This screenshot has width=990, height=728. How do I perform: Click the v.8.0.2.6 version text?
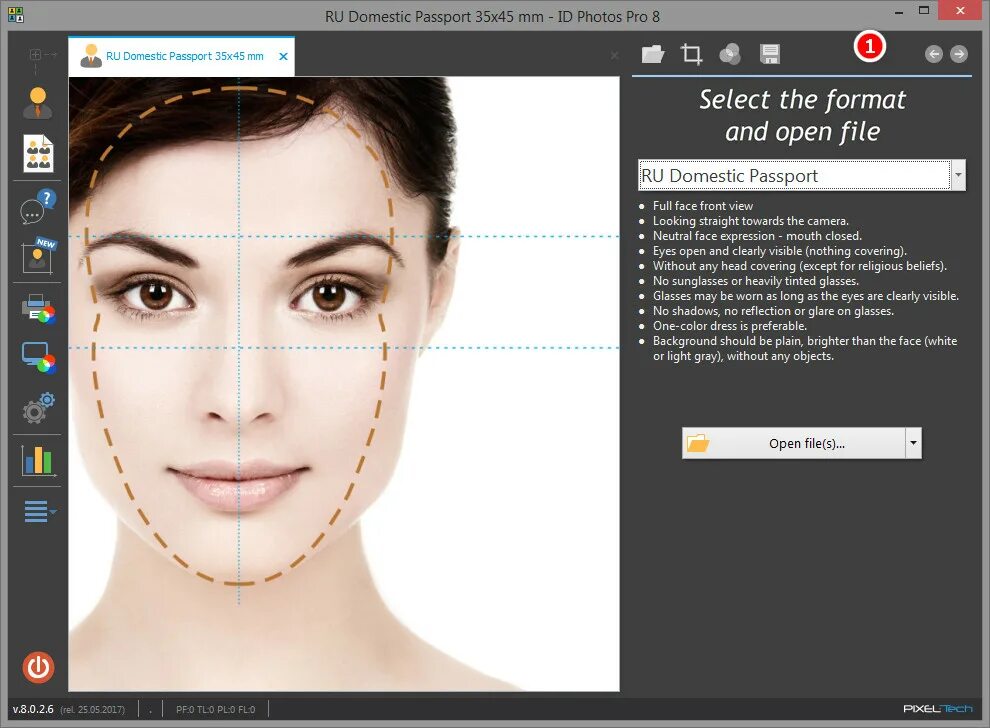coord(33,709)
